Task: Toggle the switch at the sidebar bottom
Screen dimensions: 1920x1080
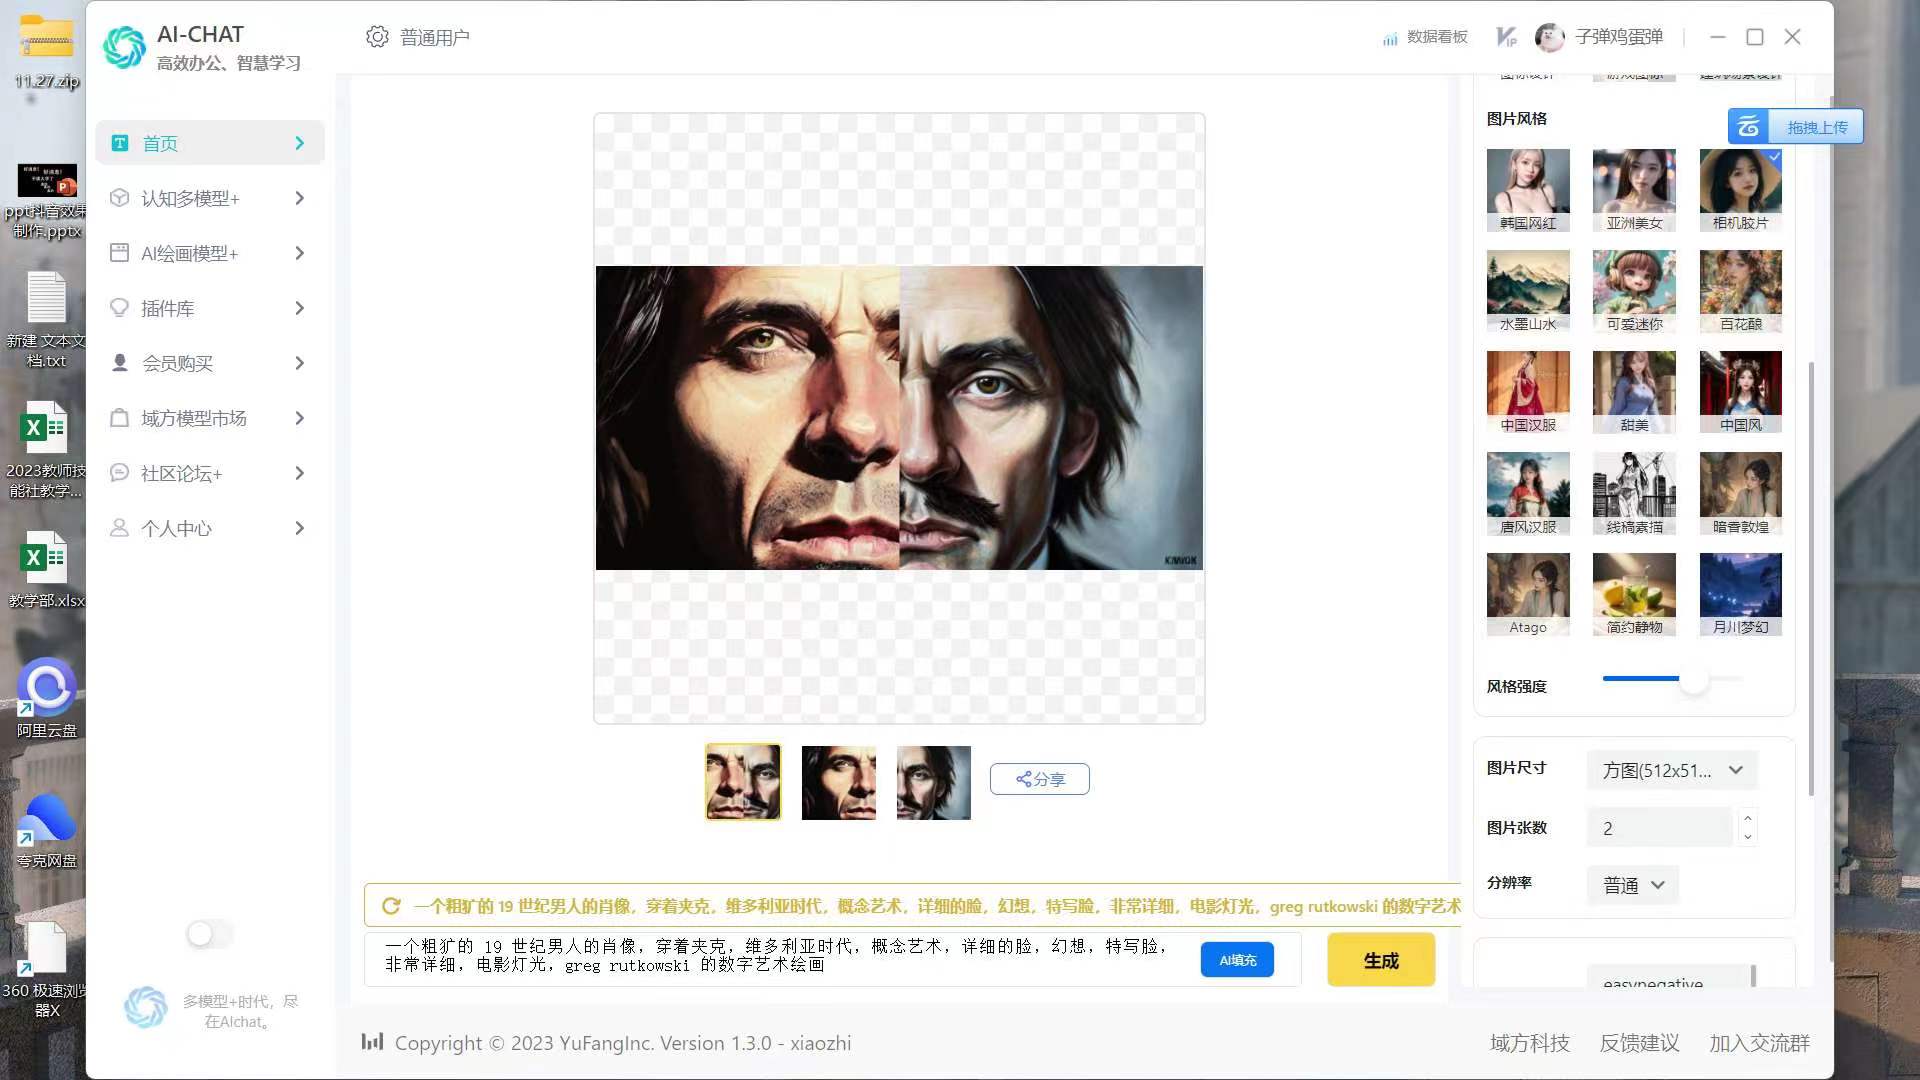Action: click(x=209, y=934)
